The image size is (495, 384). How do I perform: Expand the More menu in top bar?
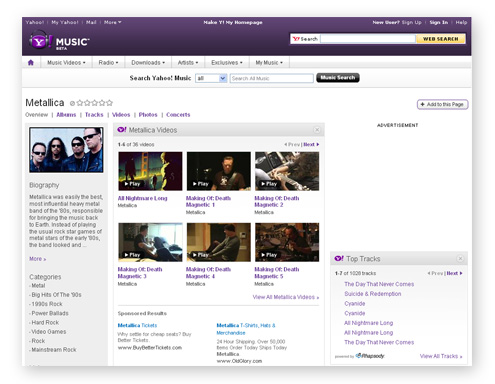click(x=113, y=22)
